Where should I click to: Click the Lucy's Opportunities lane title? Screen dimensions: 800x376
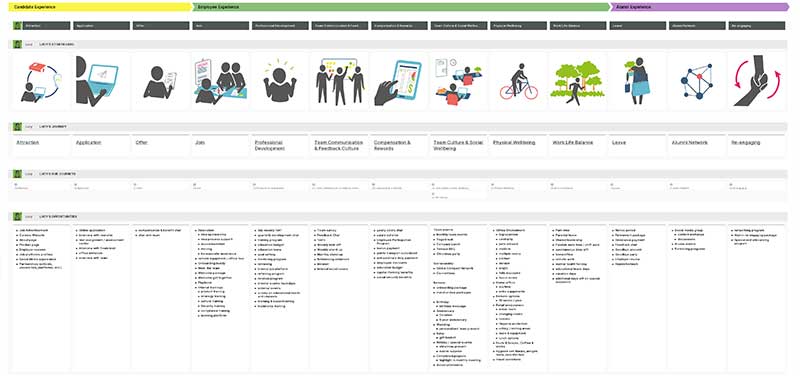tap(58, 216)
